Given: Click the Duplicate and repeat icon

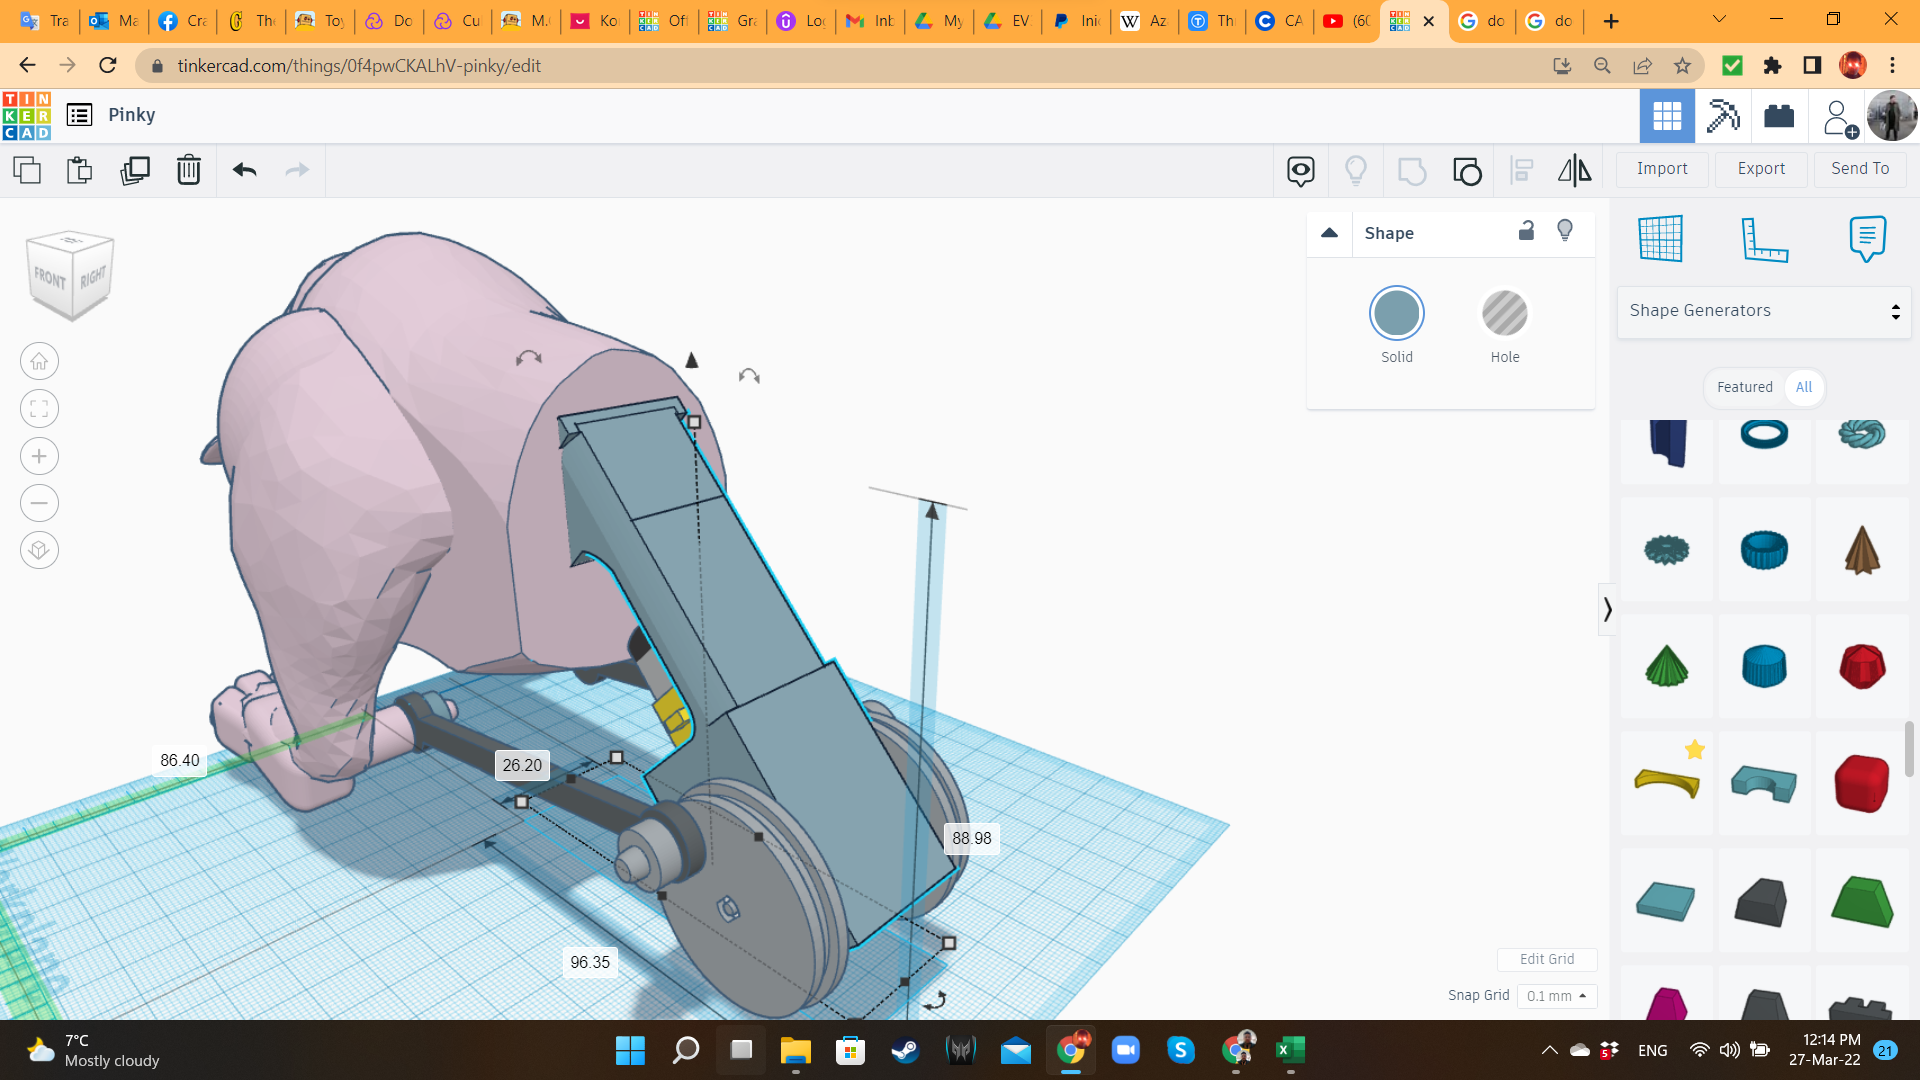Looking at the screenshot, I should 134,170.
